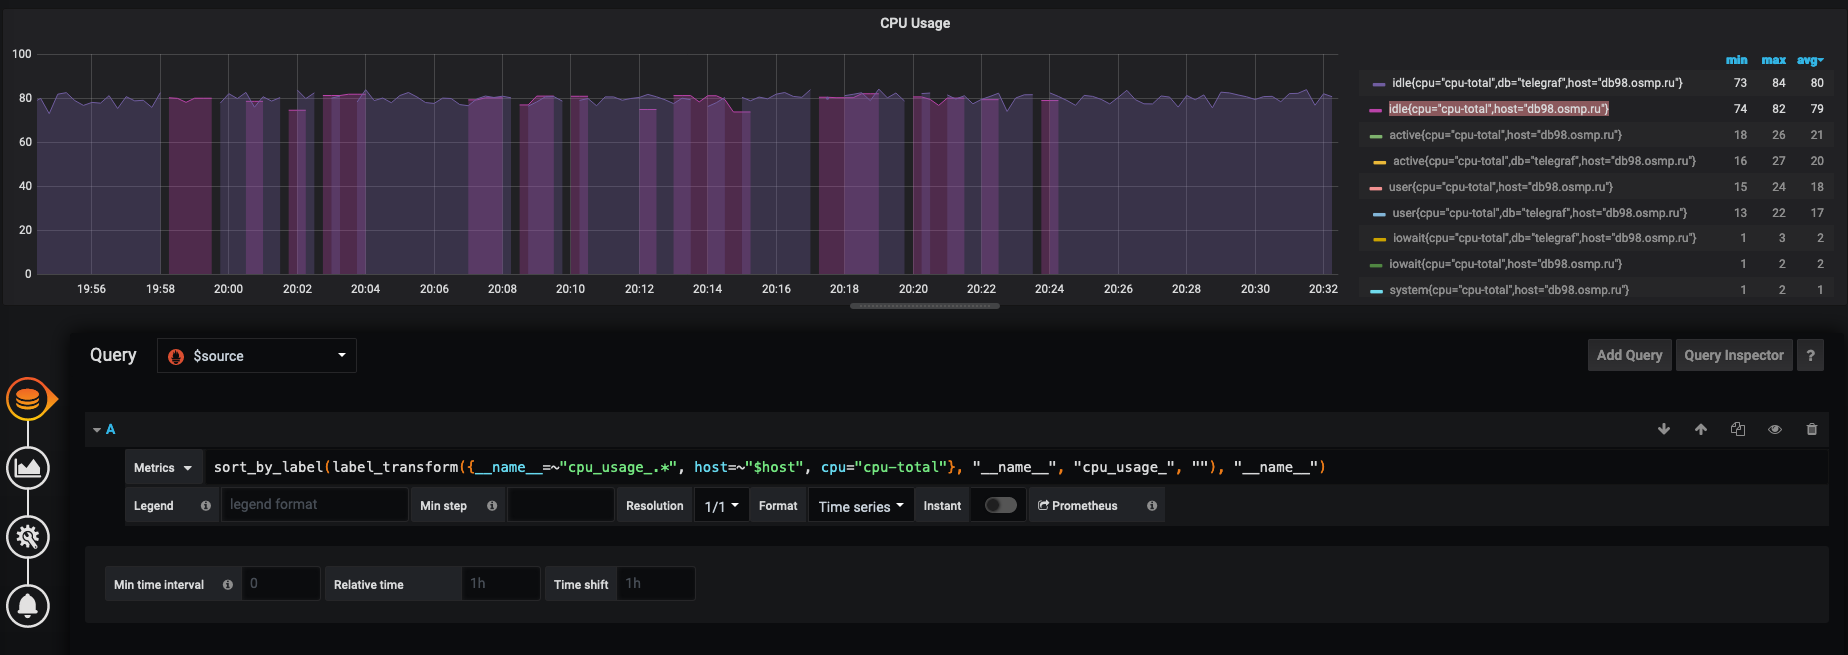This screenshot has width=1848, height=655.
Task: Toggle user telegraf series legend entry
Action: click(1539, 213)
